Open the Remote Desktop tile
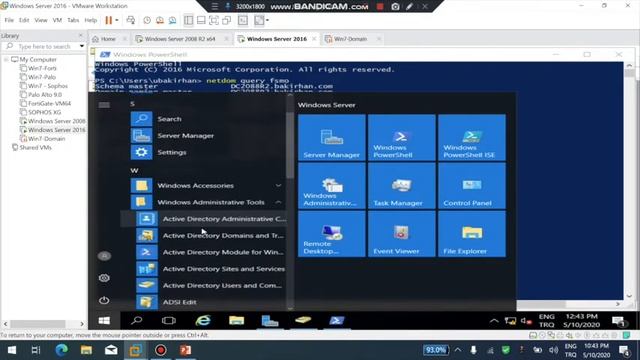The image size is (640, 360). pos(331,234)
